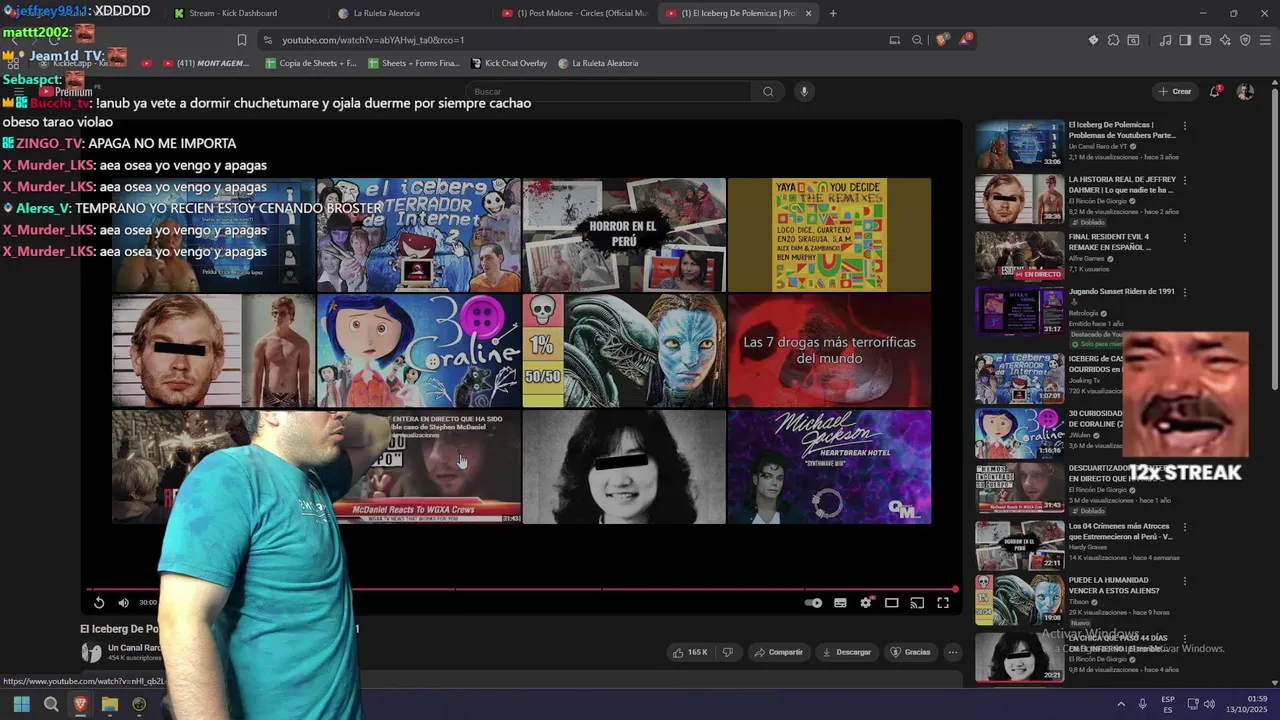The width and height of the screenshot is (1280, 720).
Task: Open the YouTube notifications bell
Action: coord(1215,91)
